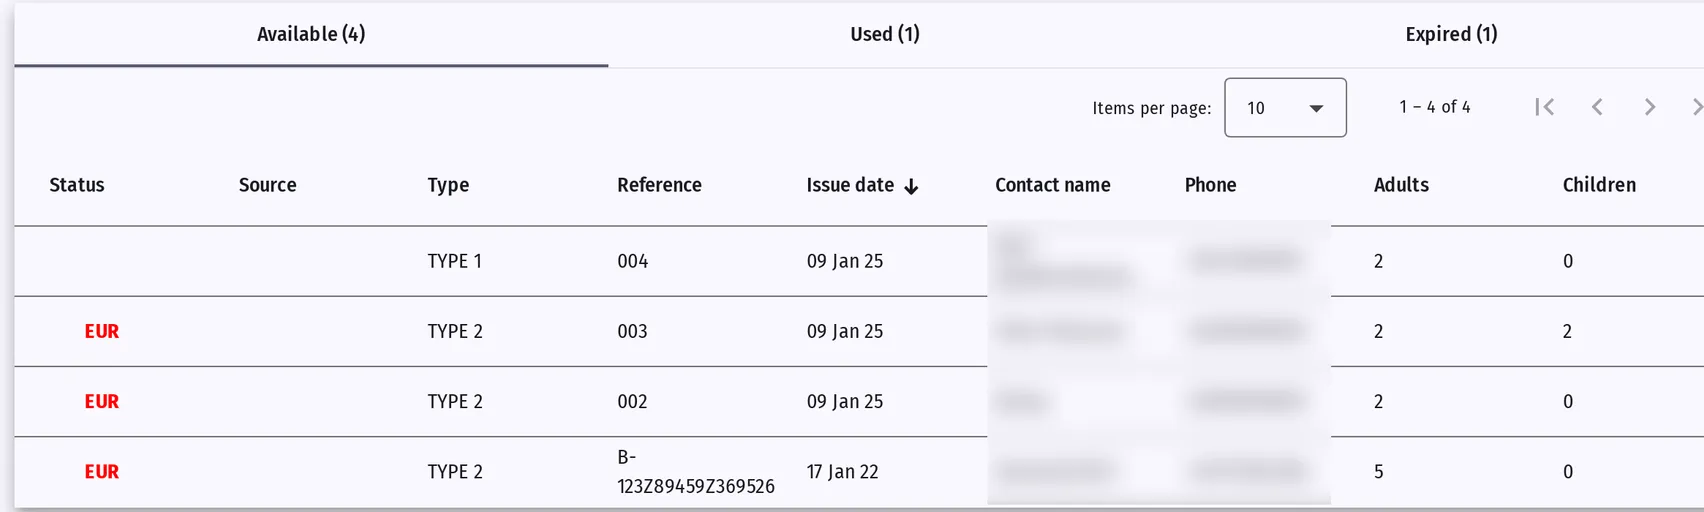Go to the first page of results
1704x512 pixels.
1544,107
